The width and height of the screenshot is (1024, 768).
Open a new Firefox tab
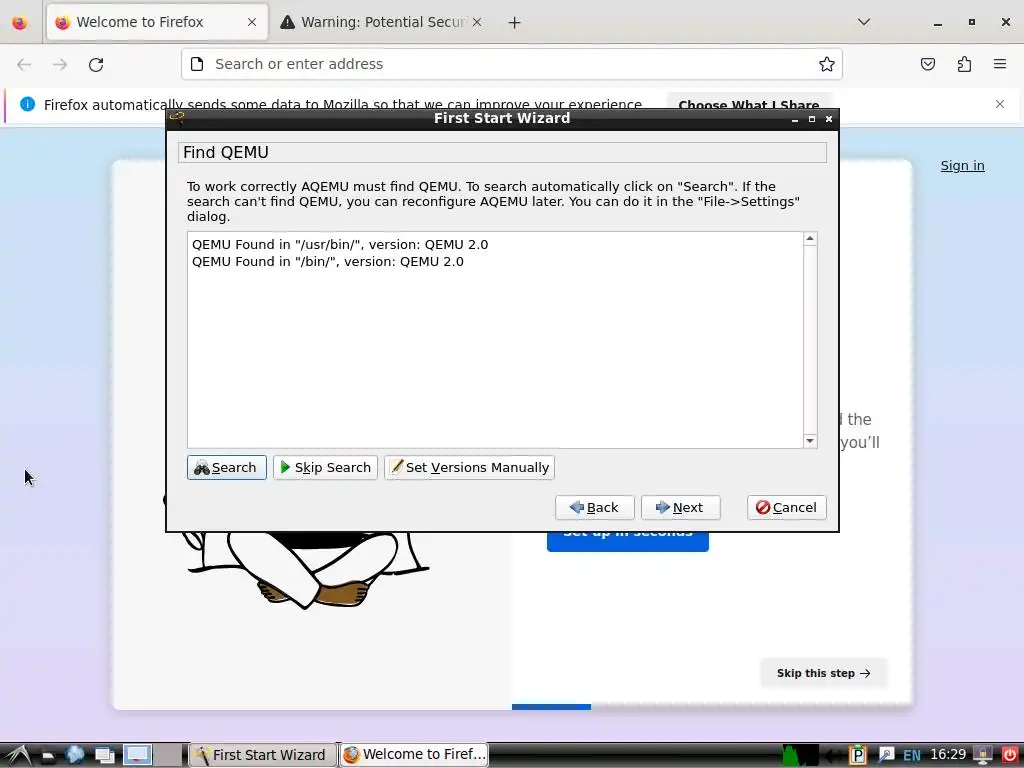click(x=515, y=23)
